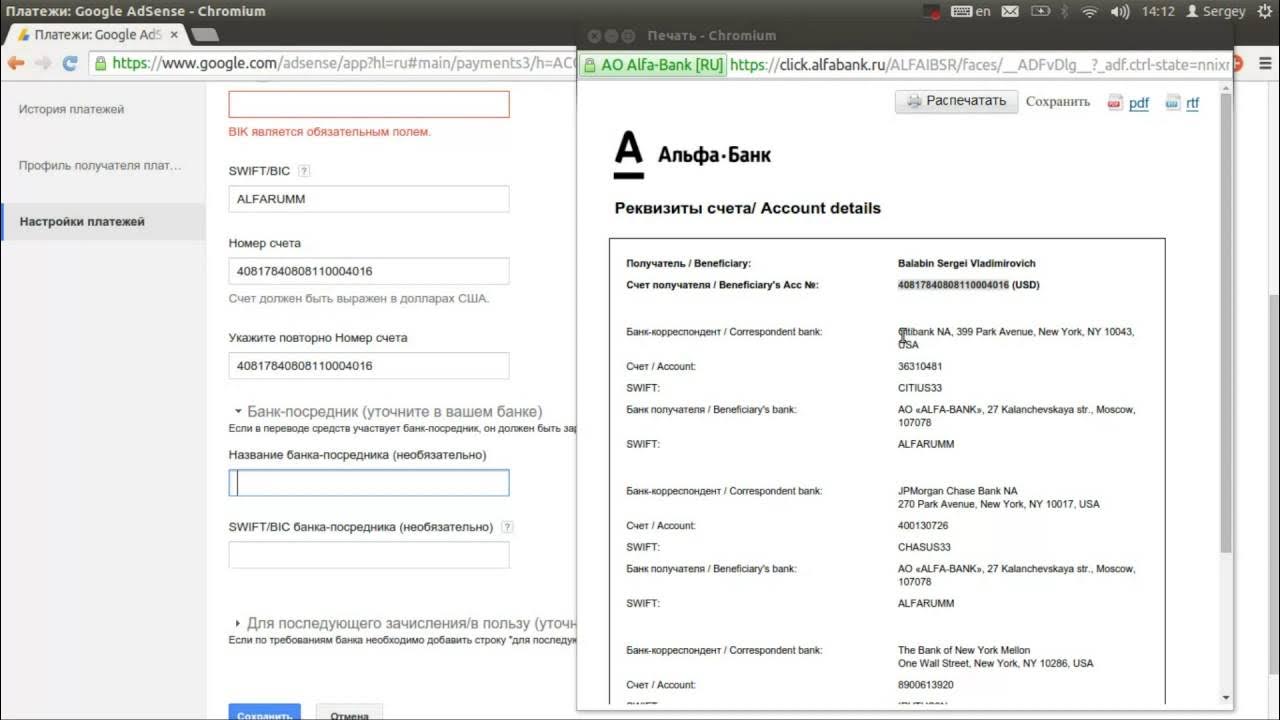Open the rtf link
1280x720 pixels.
click(1192, 103)
